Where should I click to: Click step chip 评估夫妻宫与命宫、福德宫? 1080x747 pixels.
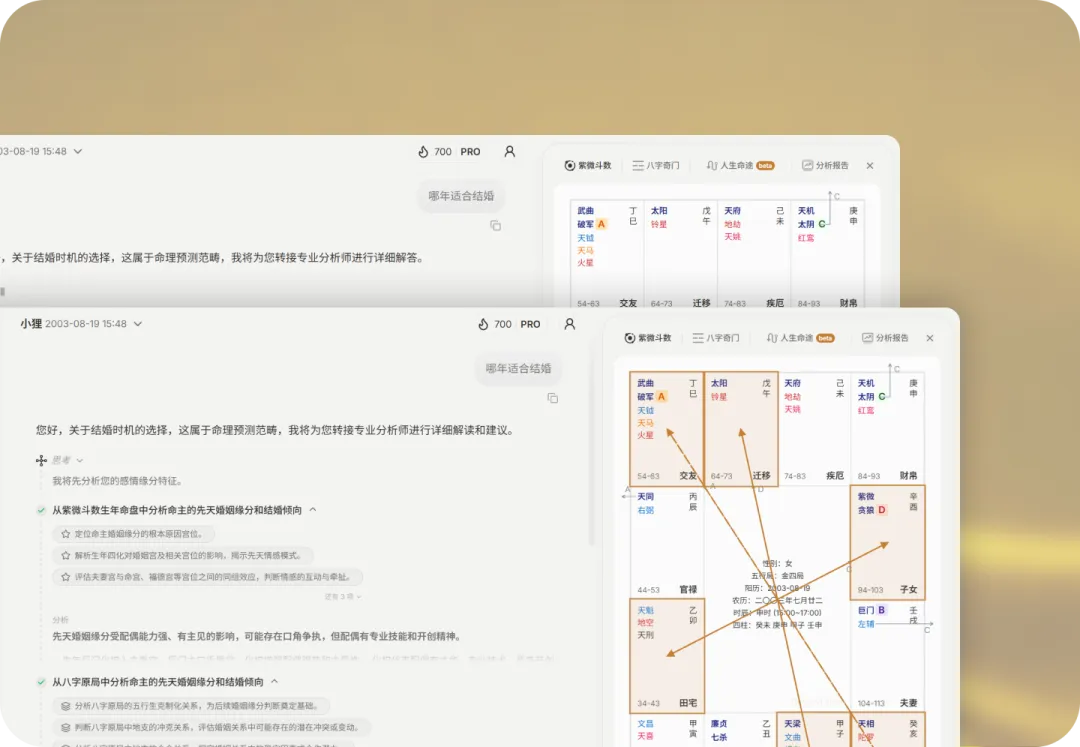pos(208,577)
